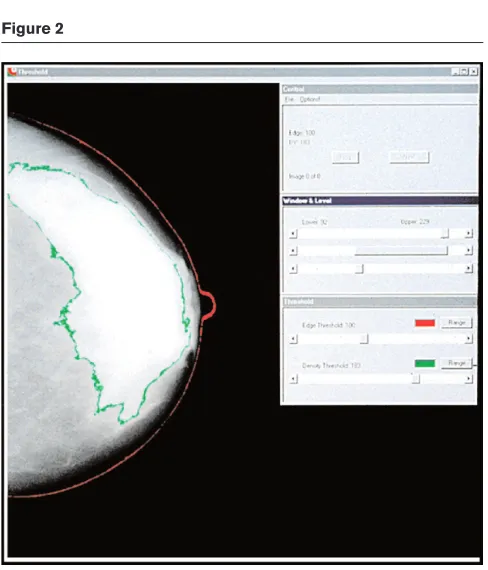The height and width of the screenshot is (570, 488).
Task: Click left arrow of middle Window & Level slider
Action: point(293,250)
